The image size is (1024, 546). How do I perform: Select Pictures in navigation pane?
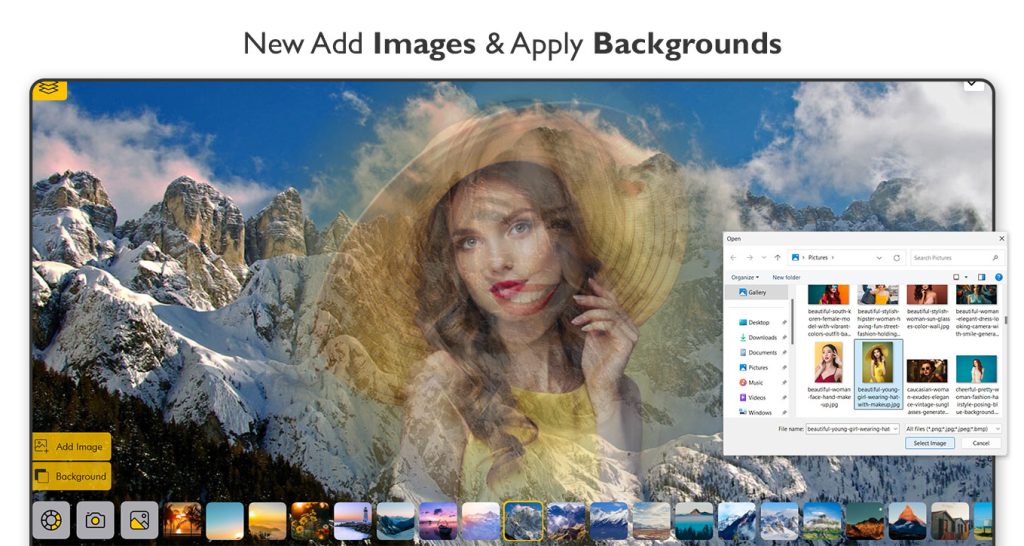click(754, 368)
